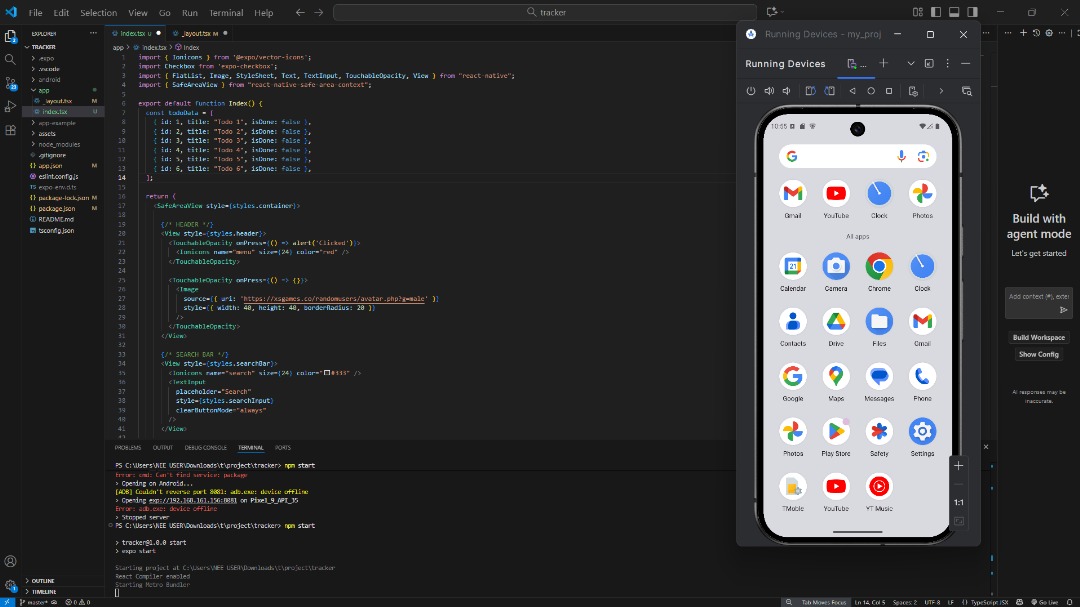1080x607 pixels.
Task: Open the YT Music app on emulator
Action: pyautogui.click(x=879, y=493)
